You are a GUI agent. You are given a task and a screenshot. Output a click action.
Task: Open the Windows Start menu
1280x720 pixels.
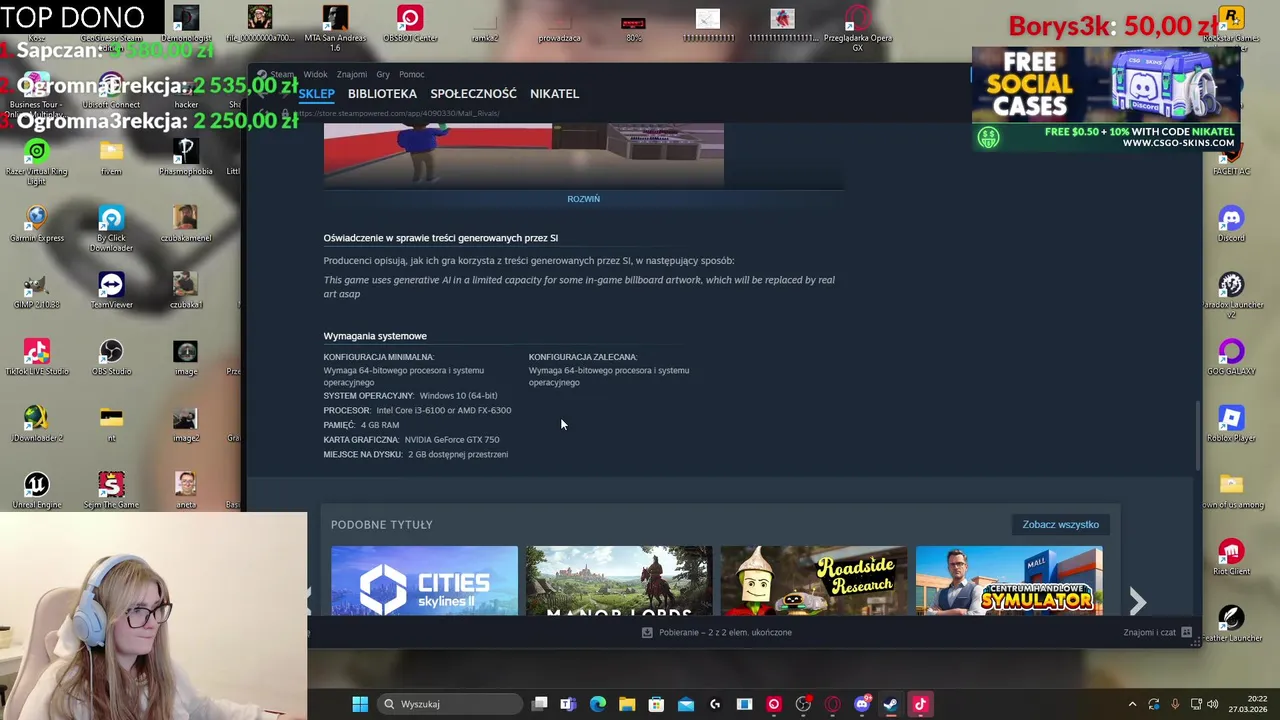click(x=360, y=704)
